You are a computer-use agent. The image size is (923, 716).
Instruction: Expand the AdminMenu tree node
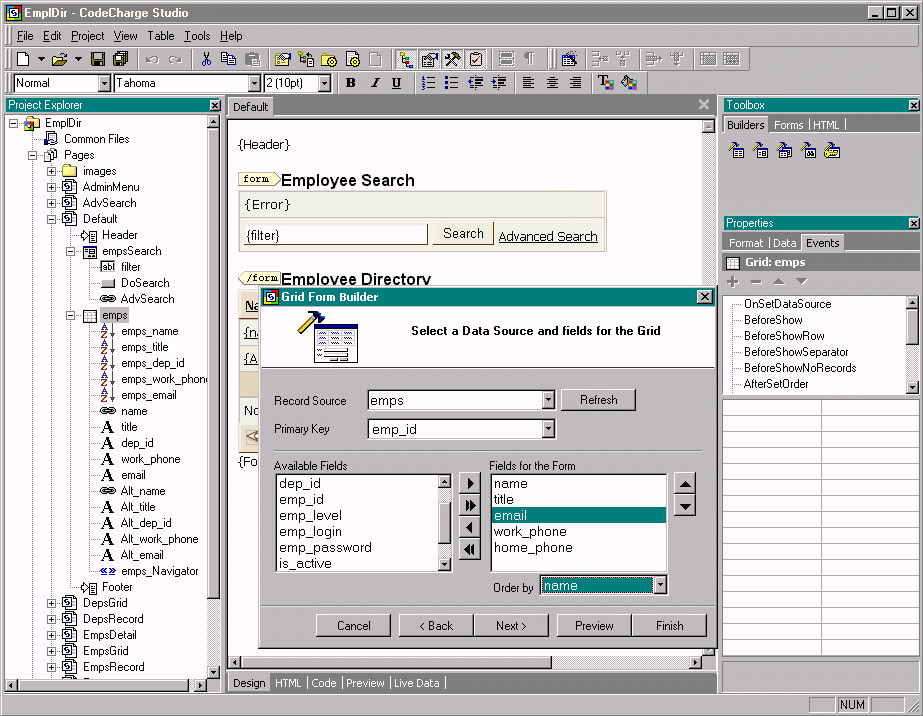coord(52,187)
